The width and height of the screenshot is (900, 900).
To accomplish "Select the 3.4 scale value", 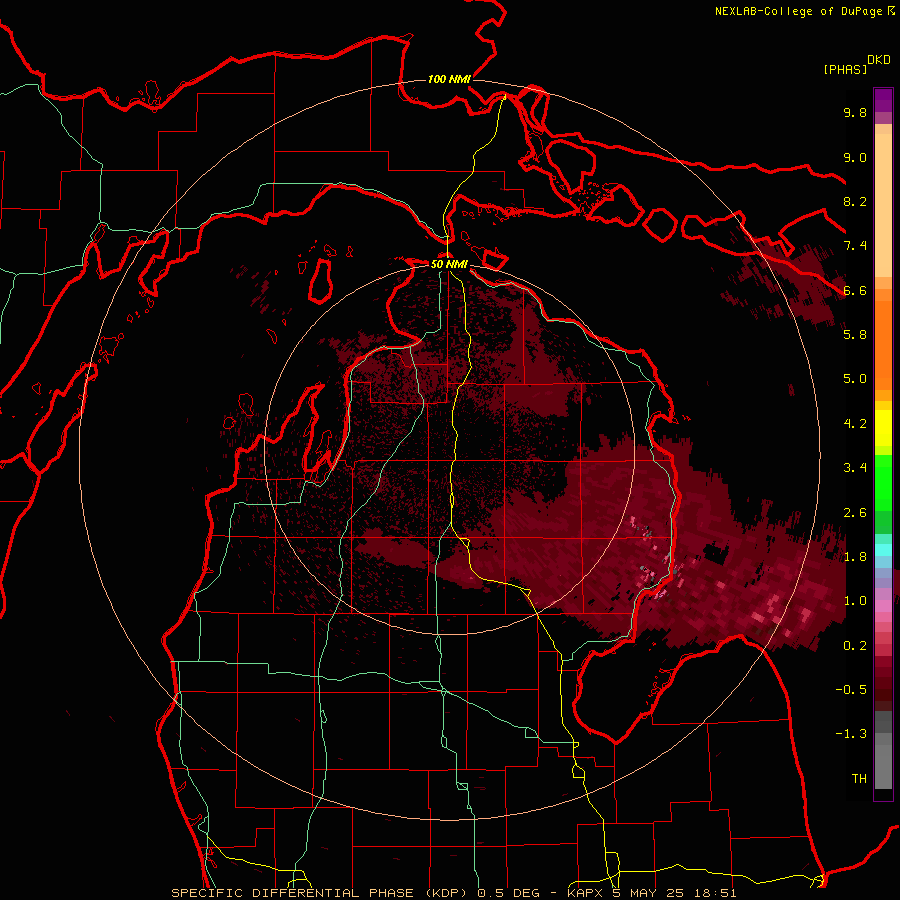I will coord(855,468).
